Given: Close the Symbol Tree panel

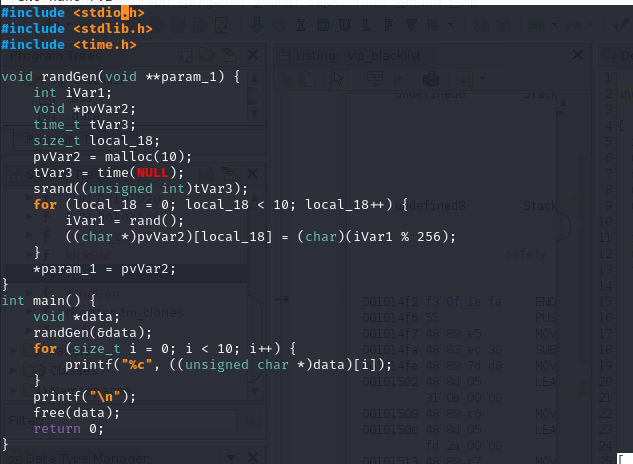Looking at the screenshot, I should [252, 174].
